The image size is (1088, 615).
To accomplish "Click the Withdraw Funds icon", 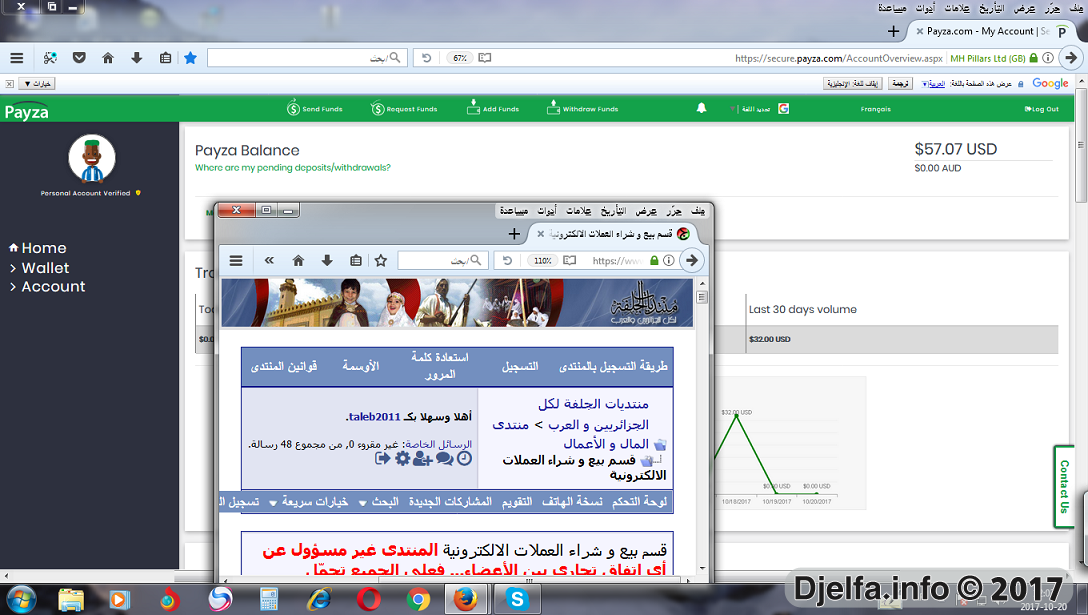I will coord(553,107).
